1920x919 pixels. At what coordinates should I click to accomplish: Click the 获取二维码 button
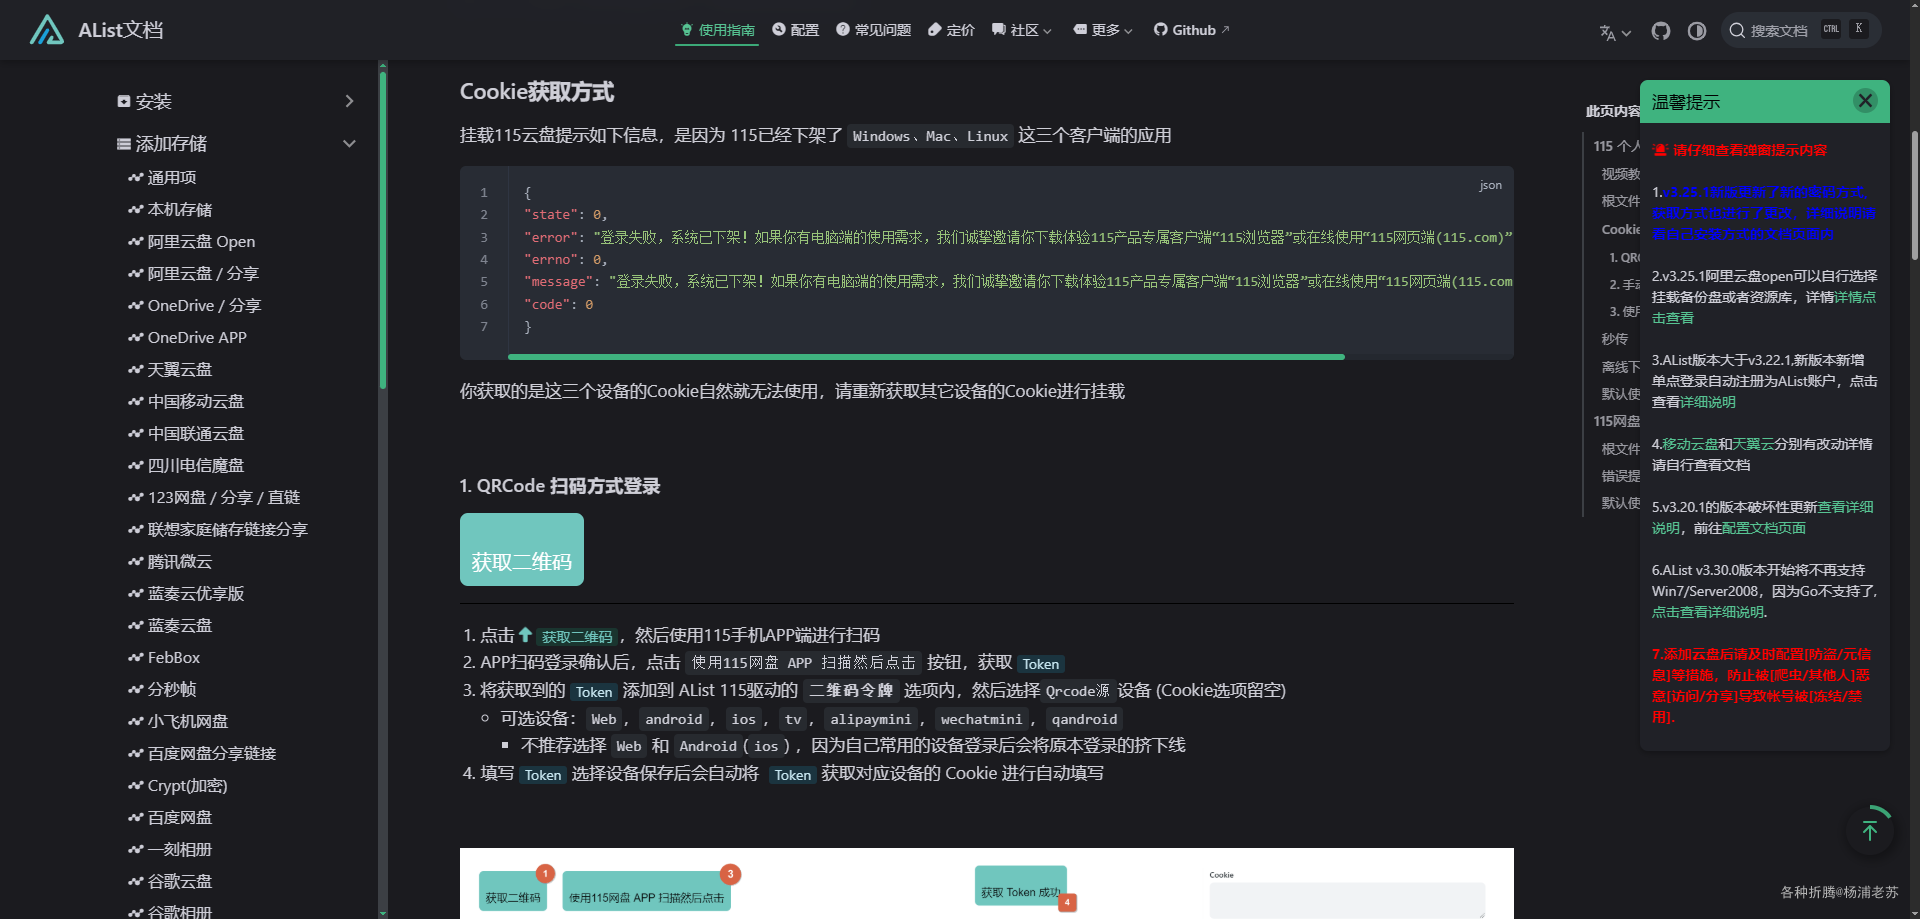(522, 550)
